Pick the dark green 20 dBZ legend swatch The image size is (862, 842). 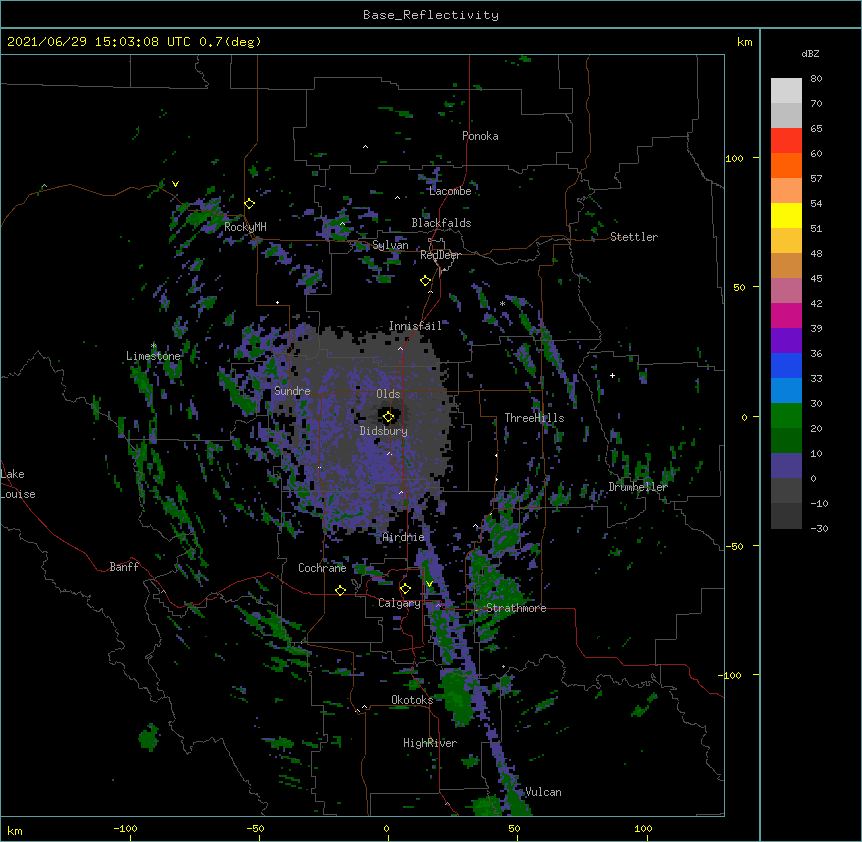[786, 441]
